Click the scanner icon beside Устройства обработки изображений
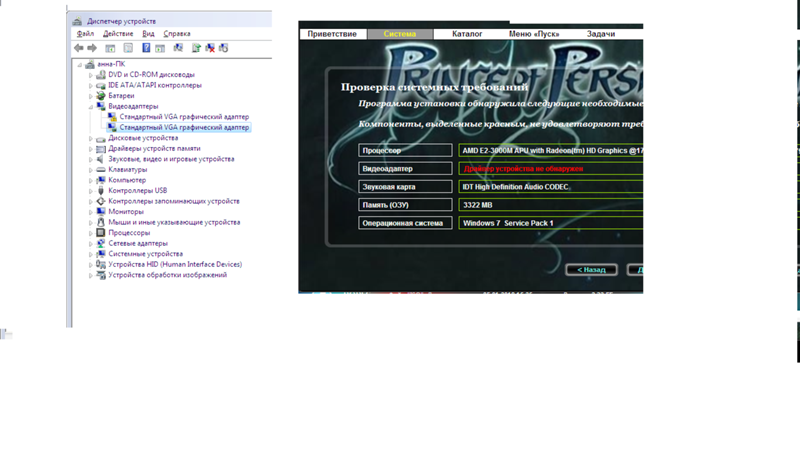Viewport: 800px width, 450px height. (101, 275)
